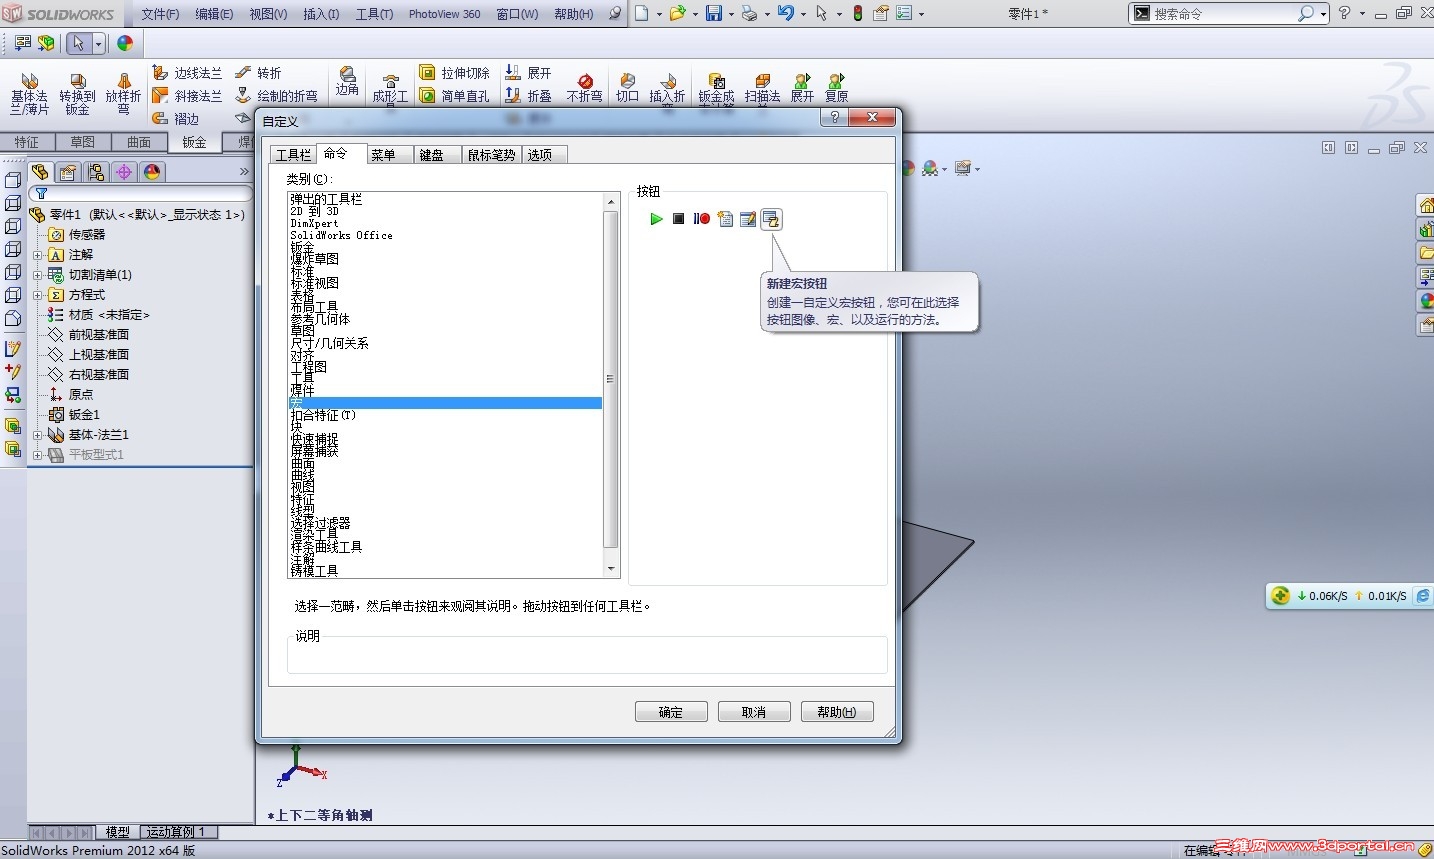
Task: Switch to the 草图 command manager tab
Action: pos(83,142)
